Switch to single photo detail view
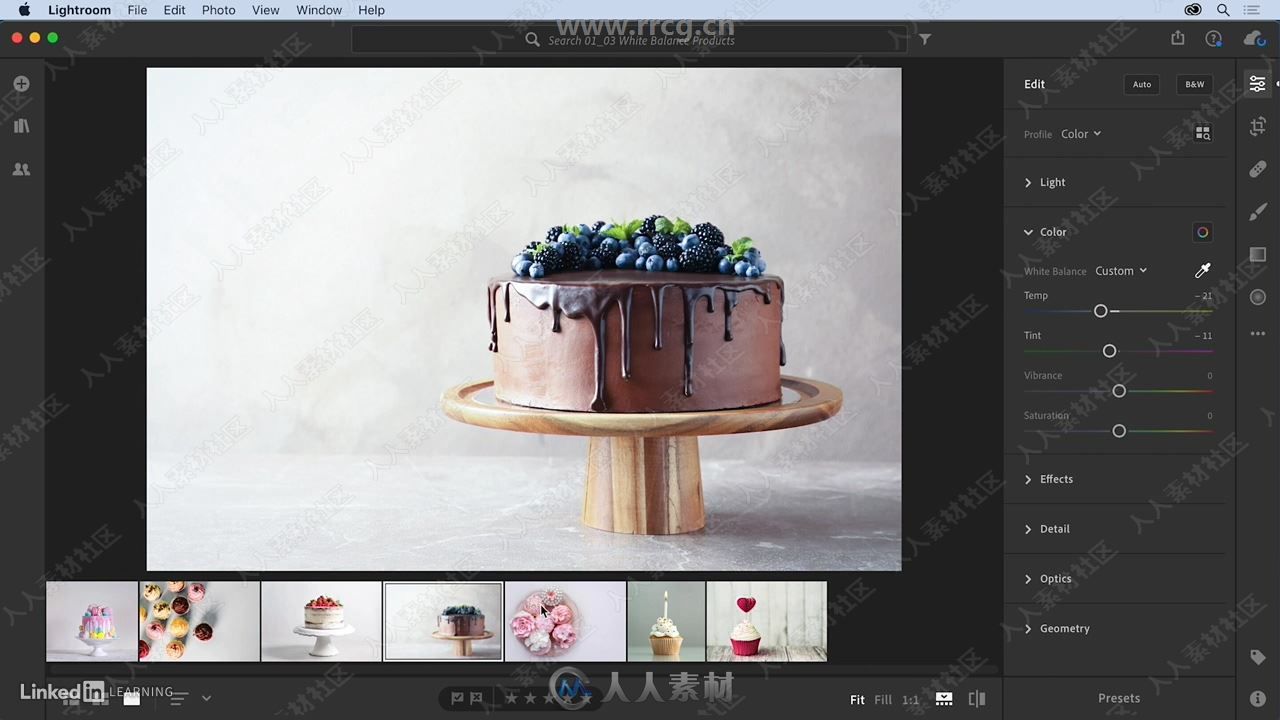The height and width of the screenshot is (720, 1280). click(131, 698)
